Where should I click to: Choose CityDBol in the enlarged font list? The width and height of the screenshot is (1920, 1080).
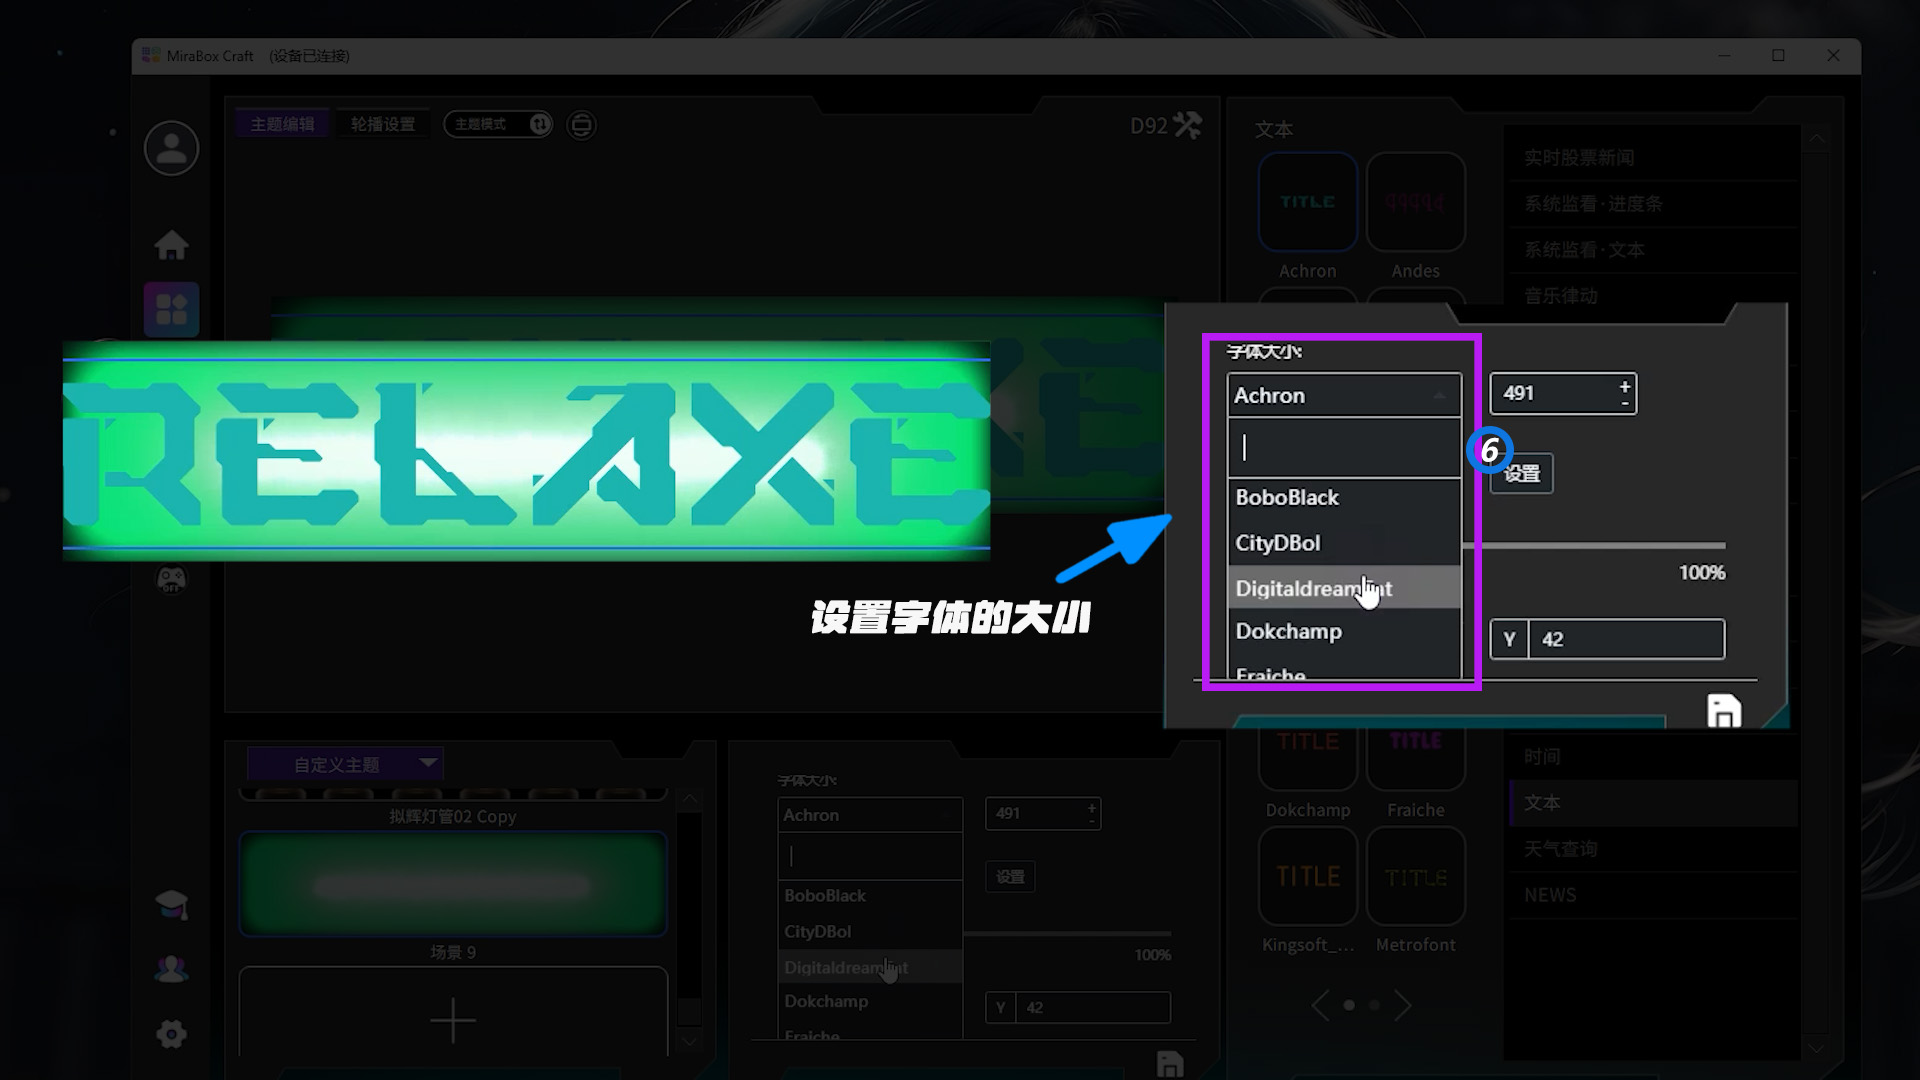tap(1344, 543)
